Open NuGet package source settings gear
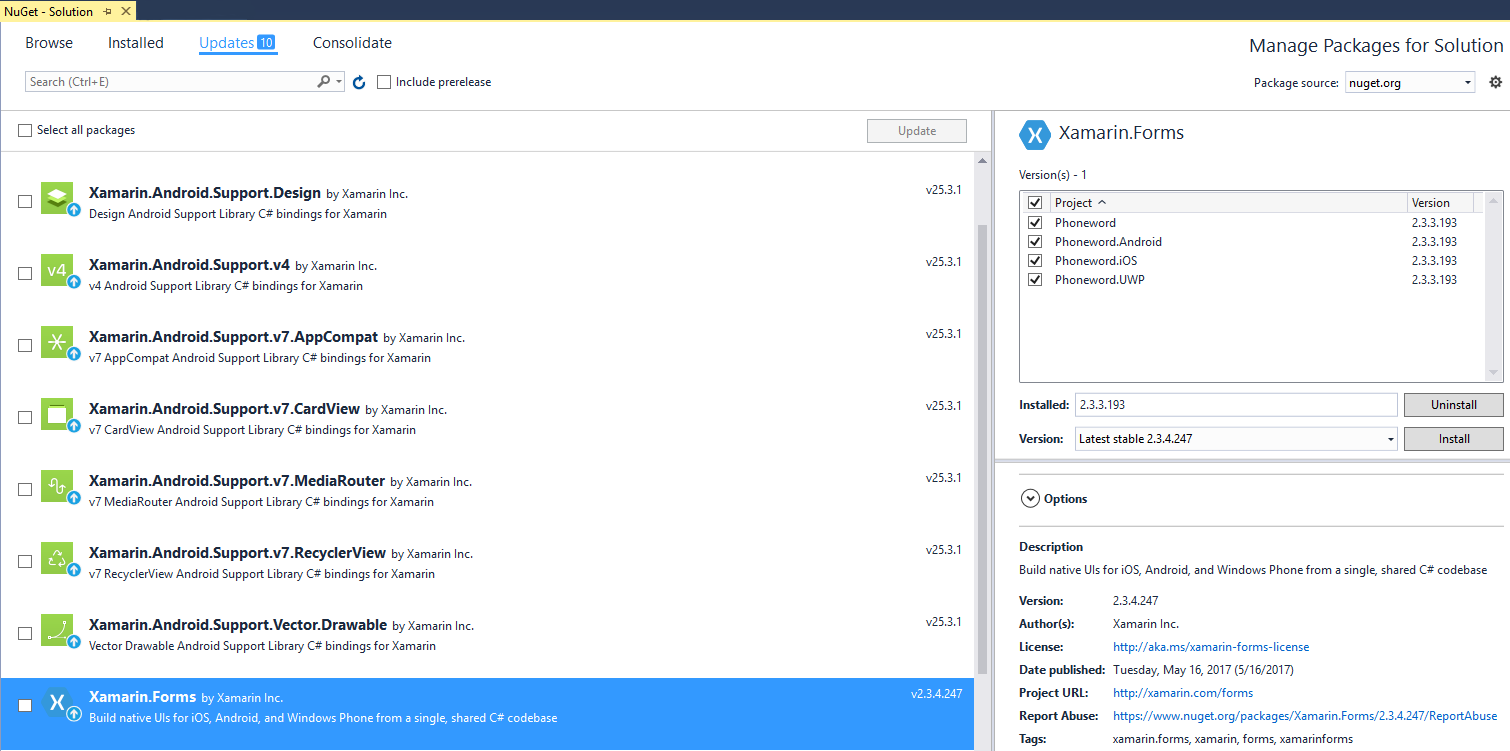Viewport: 1510px width, 751px height. [1496, 82]
